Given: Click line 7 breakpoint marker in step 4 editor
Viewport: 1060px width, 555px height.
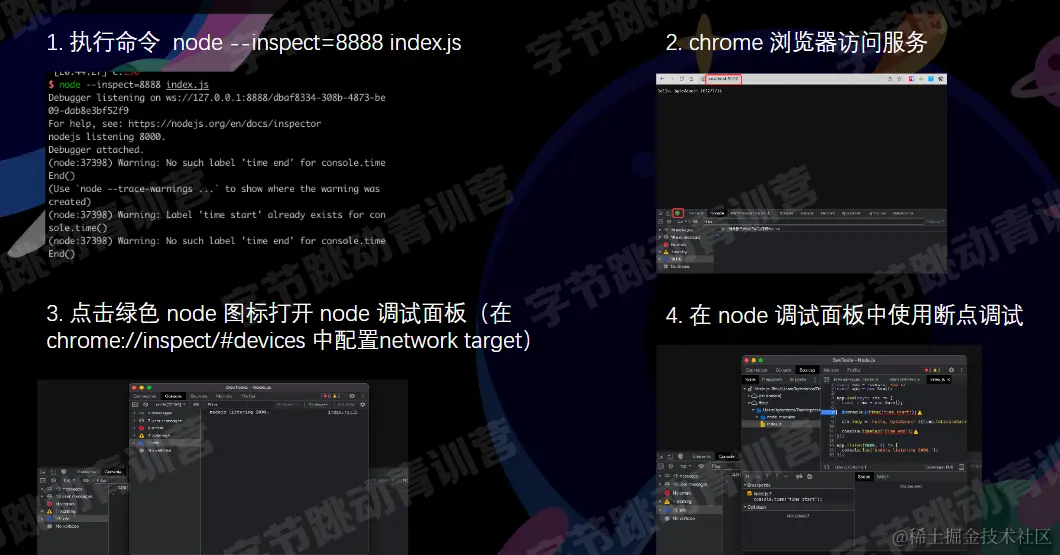Looking at the screenshot, I should click(828, 412).
